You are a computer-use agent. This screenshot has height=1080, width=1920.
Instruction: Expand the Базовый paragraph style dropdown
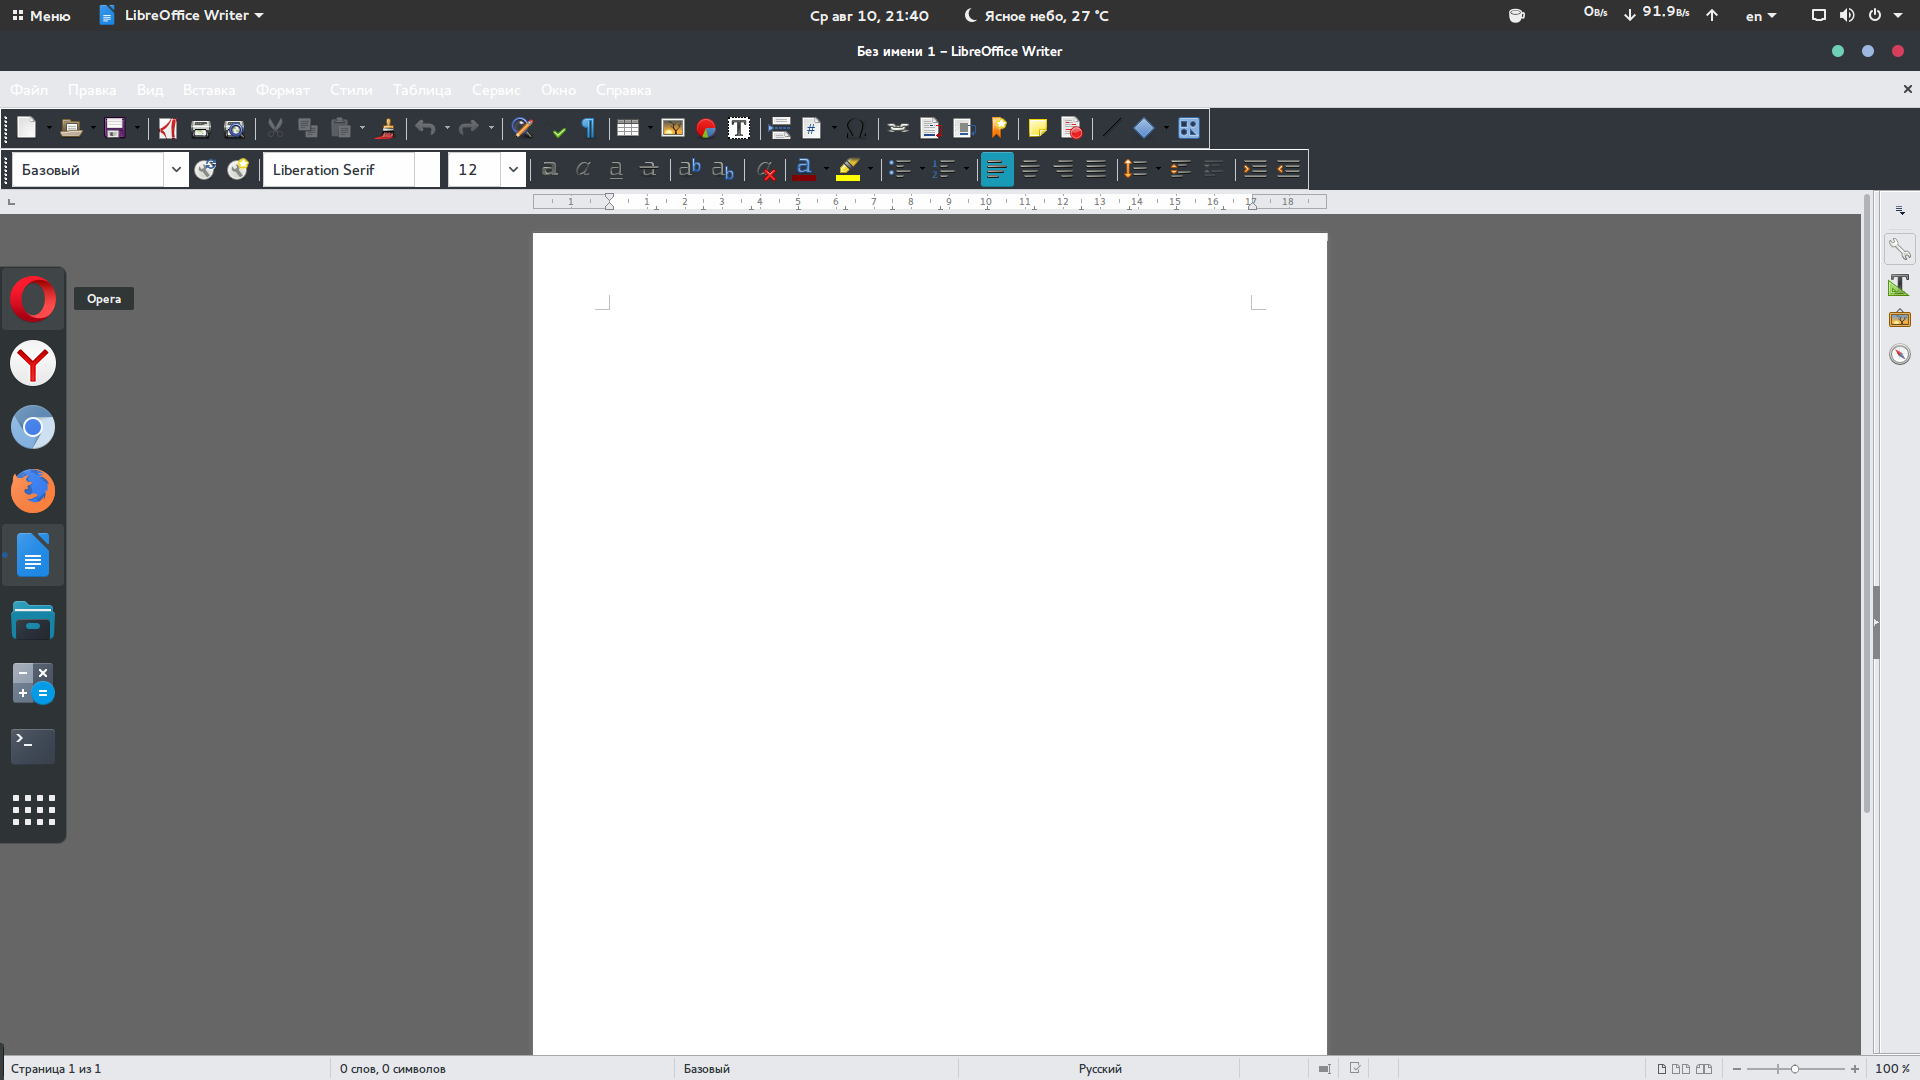click(x=176, y=170)
